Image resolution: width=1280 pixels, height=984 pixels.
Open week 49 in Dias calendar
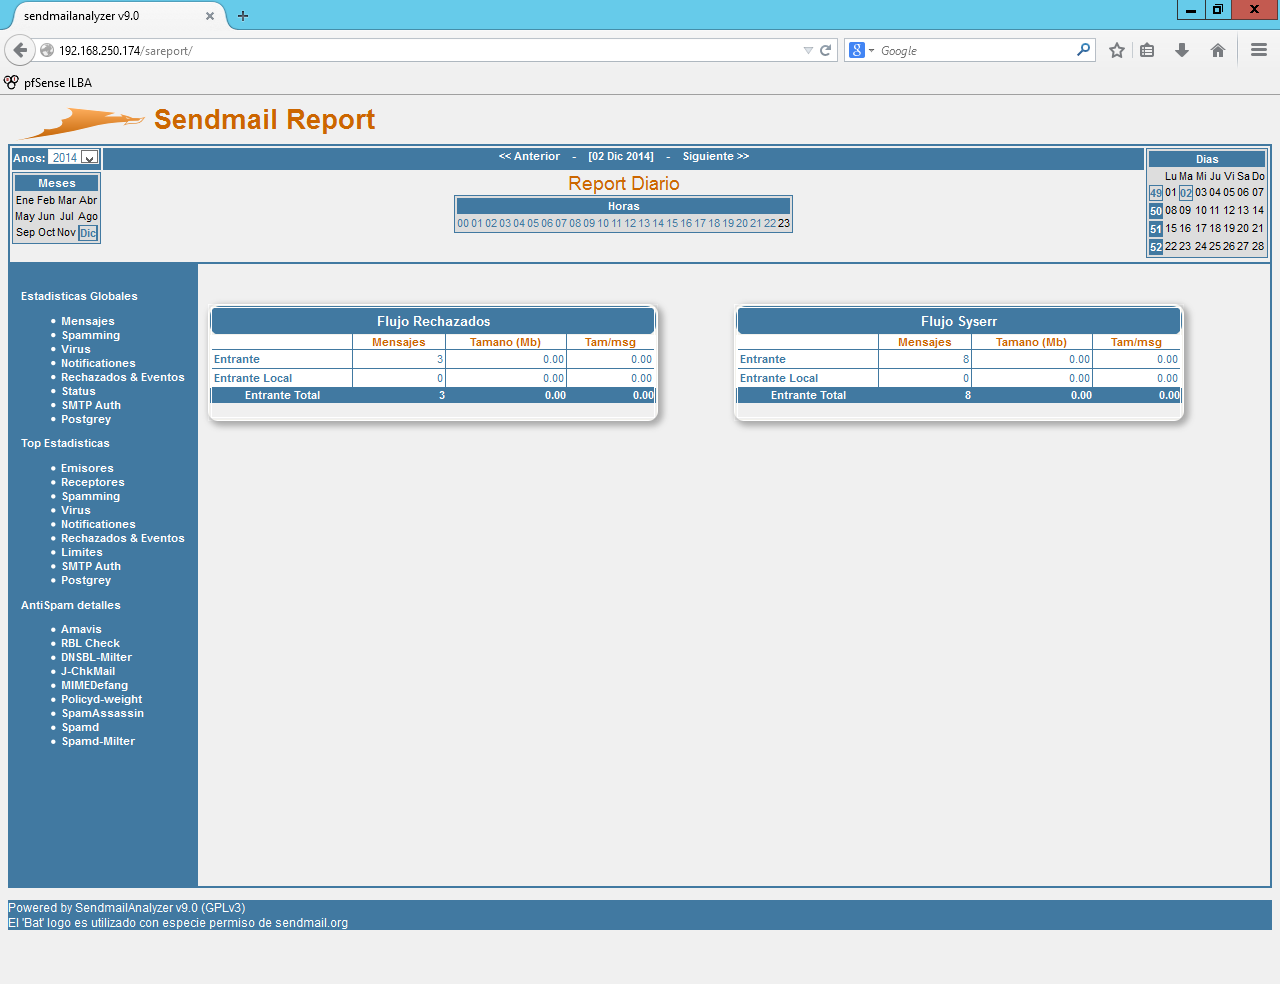(x=1156, y=193)
